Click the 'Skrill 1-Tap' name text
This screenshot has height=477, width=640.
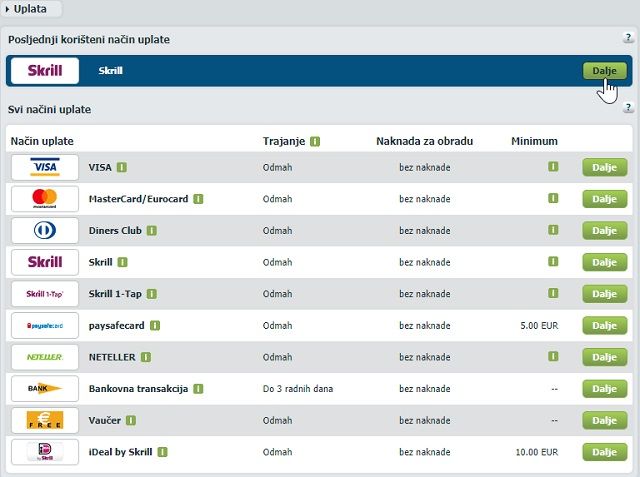tap(115, 294)
